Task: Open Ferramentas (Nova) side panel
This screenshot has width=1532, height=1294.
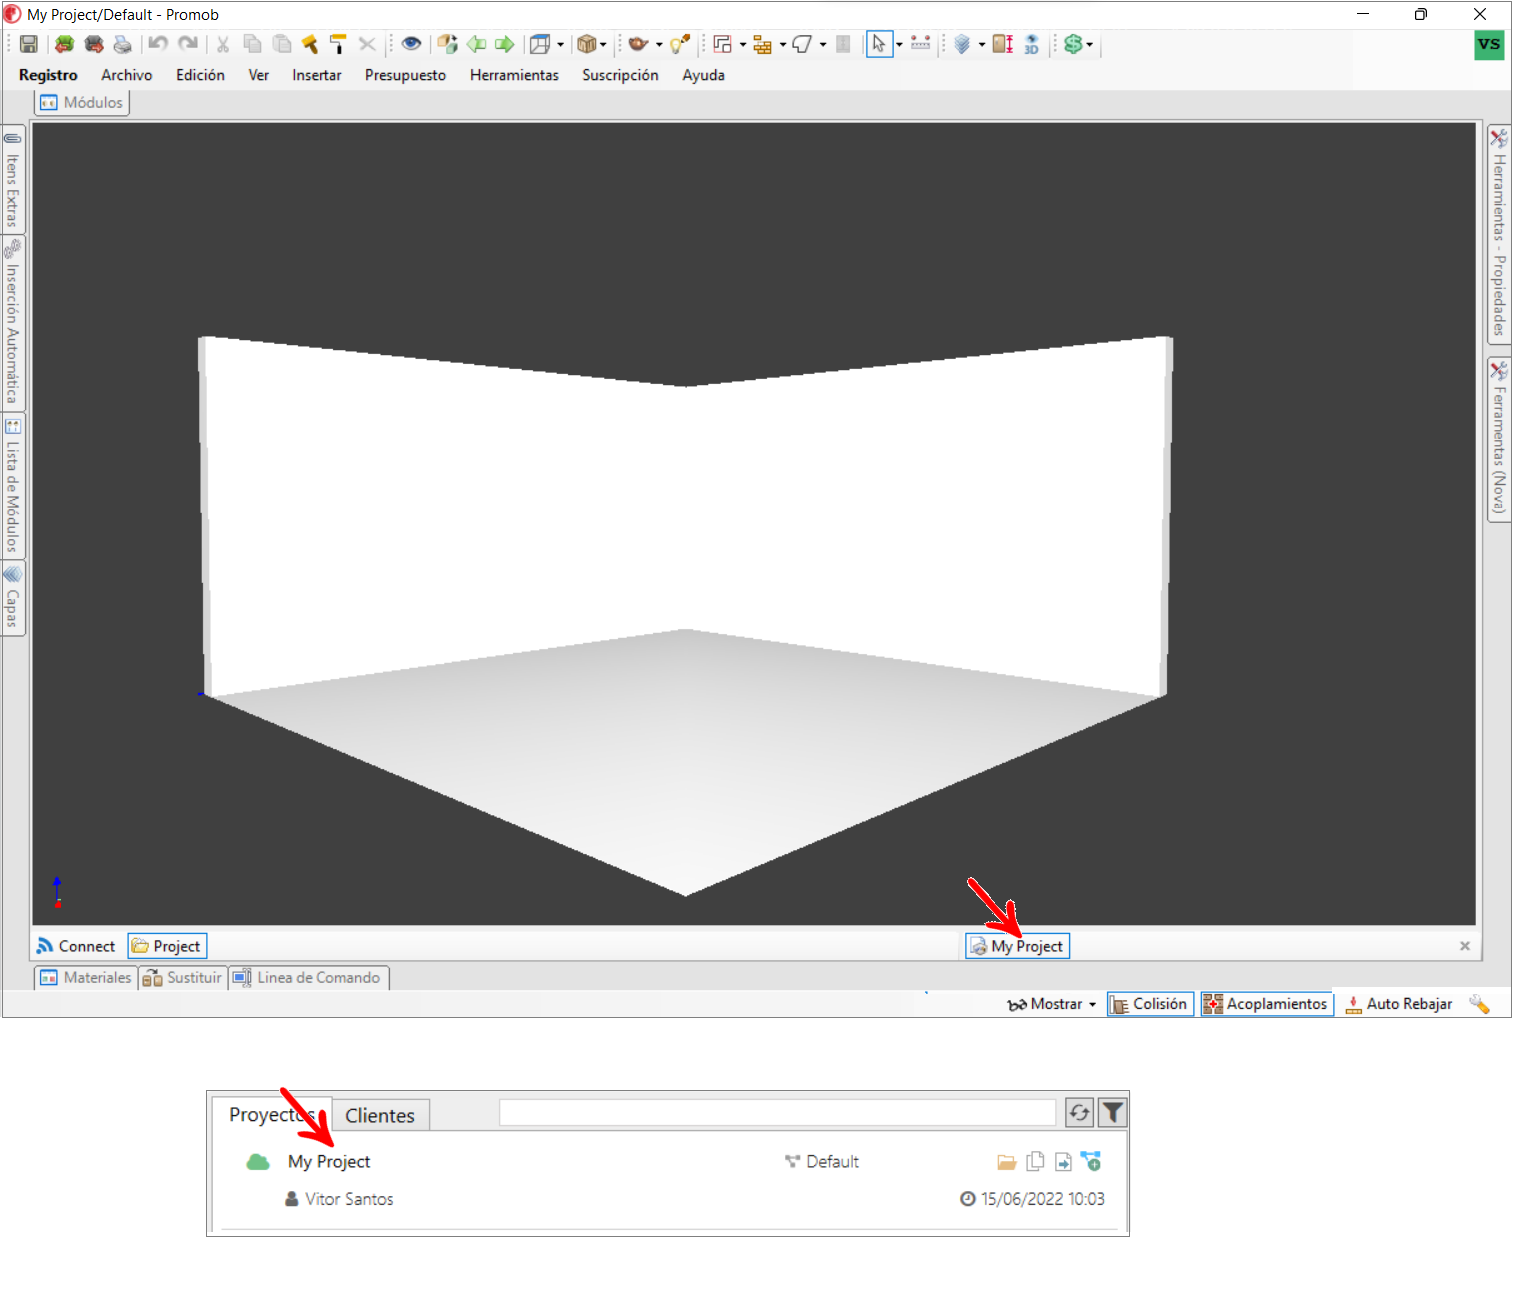Action: pos(1499,439)
